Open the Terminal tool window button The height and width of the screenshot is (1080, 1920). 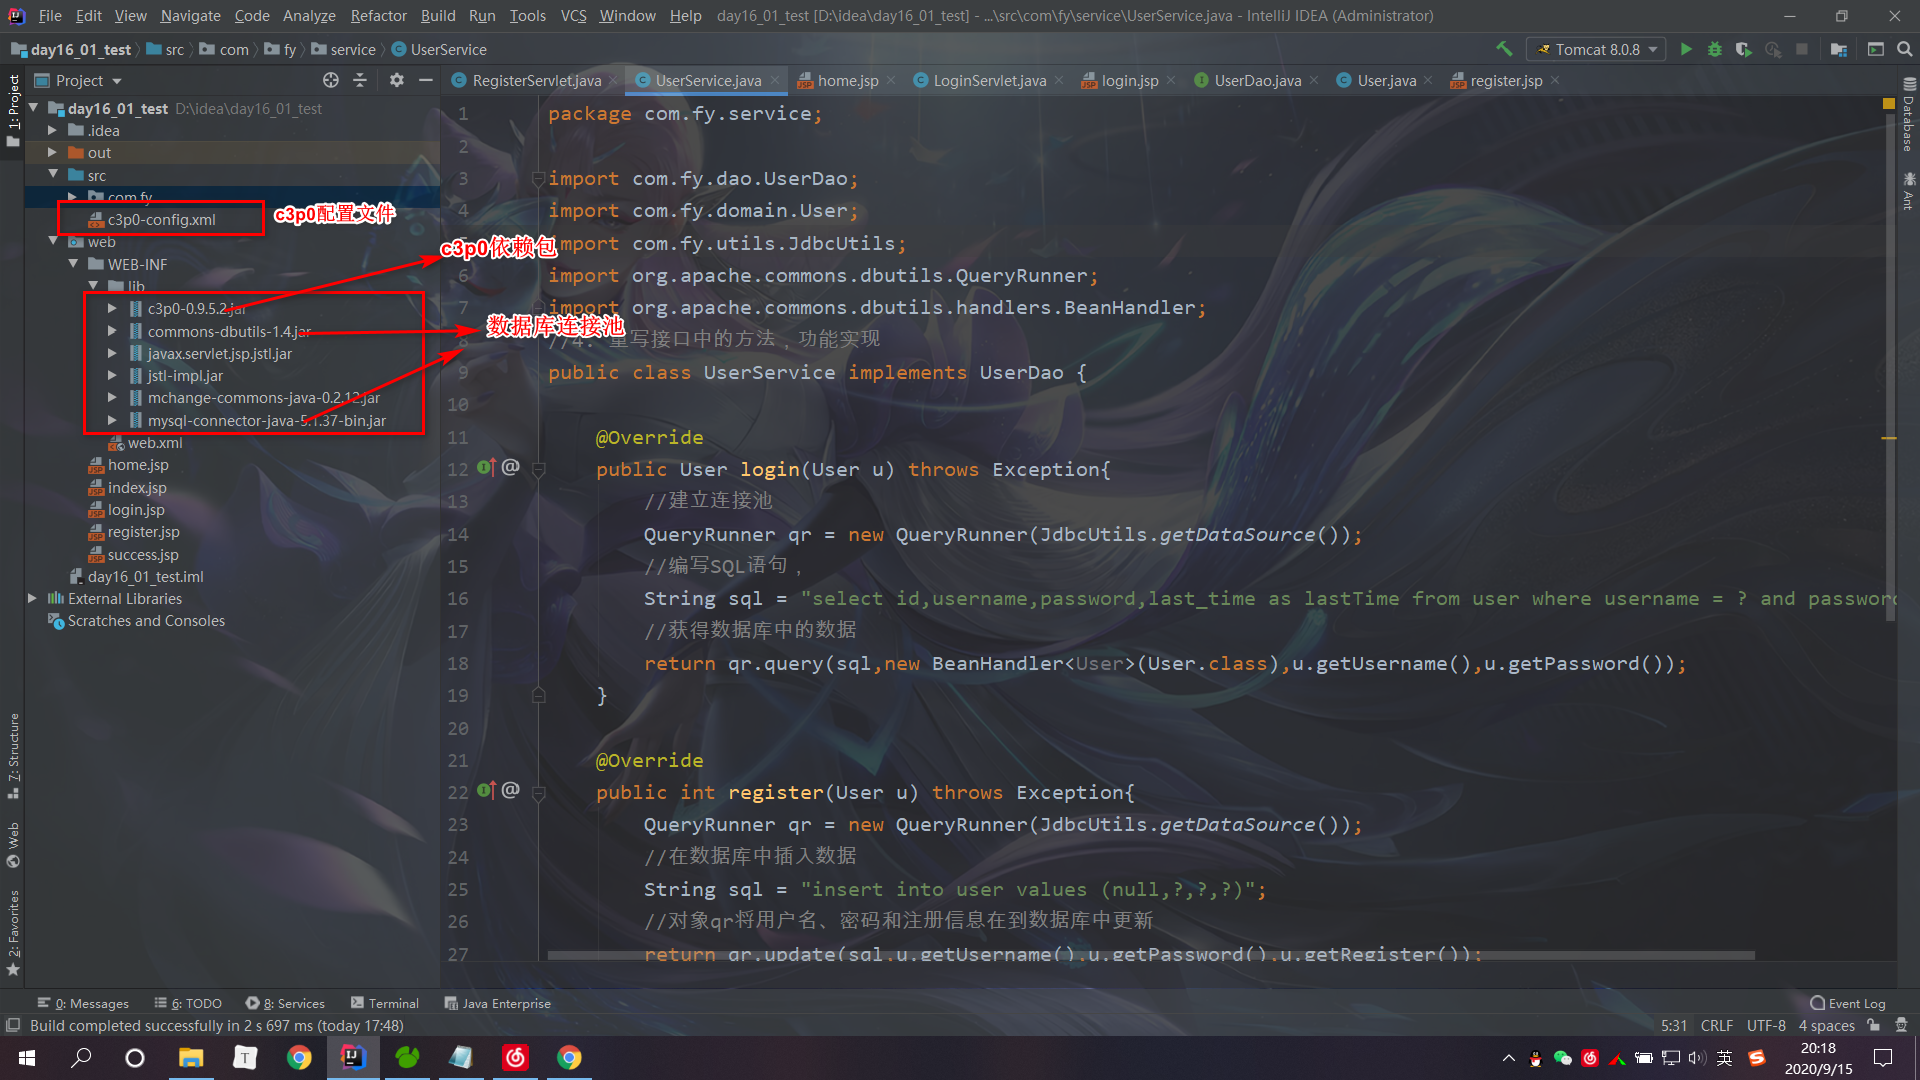coord(385,1003)
